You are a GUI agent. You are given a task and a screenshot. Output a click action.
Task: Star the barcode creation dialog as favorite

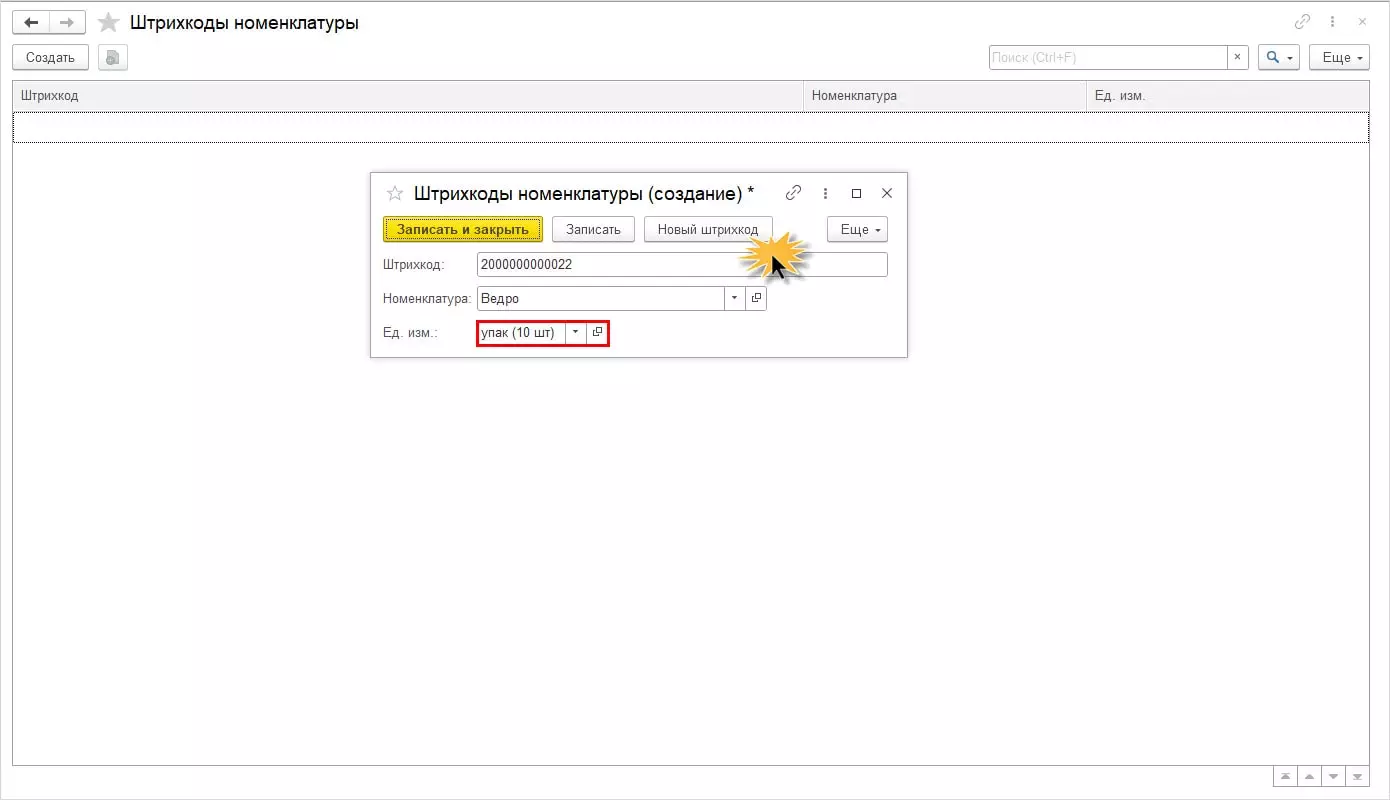pos(395,193)
